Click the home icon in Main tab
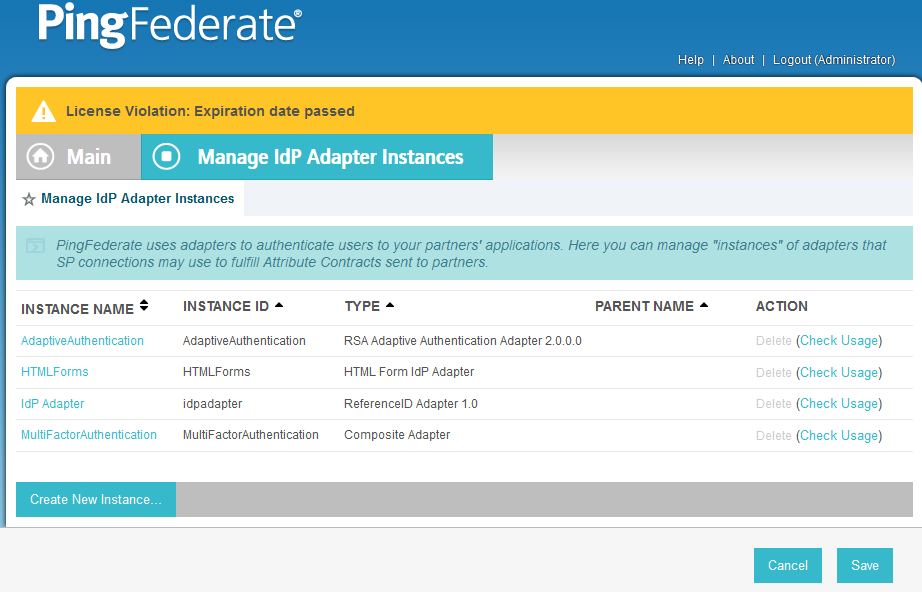This screenshot has height=592, width=922. coord(41,157)
